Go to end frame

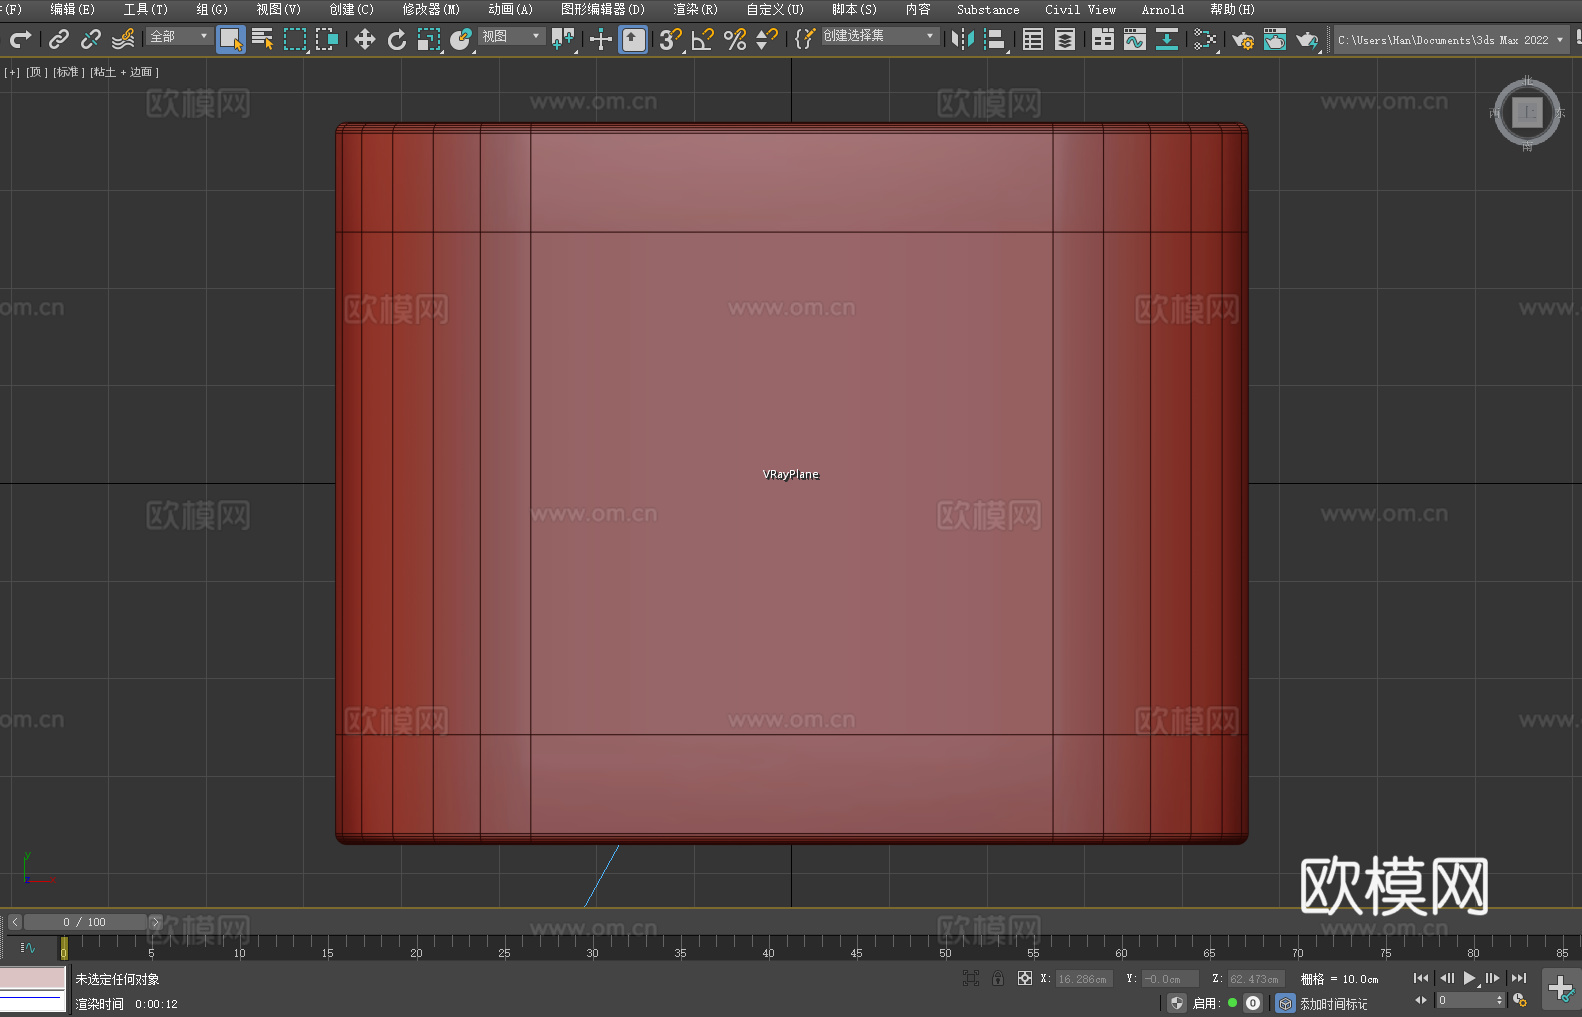[1519, 979]
